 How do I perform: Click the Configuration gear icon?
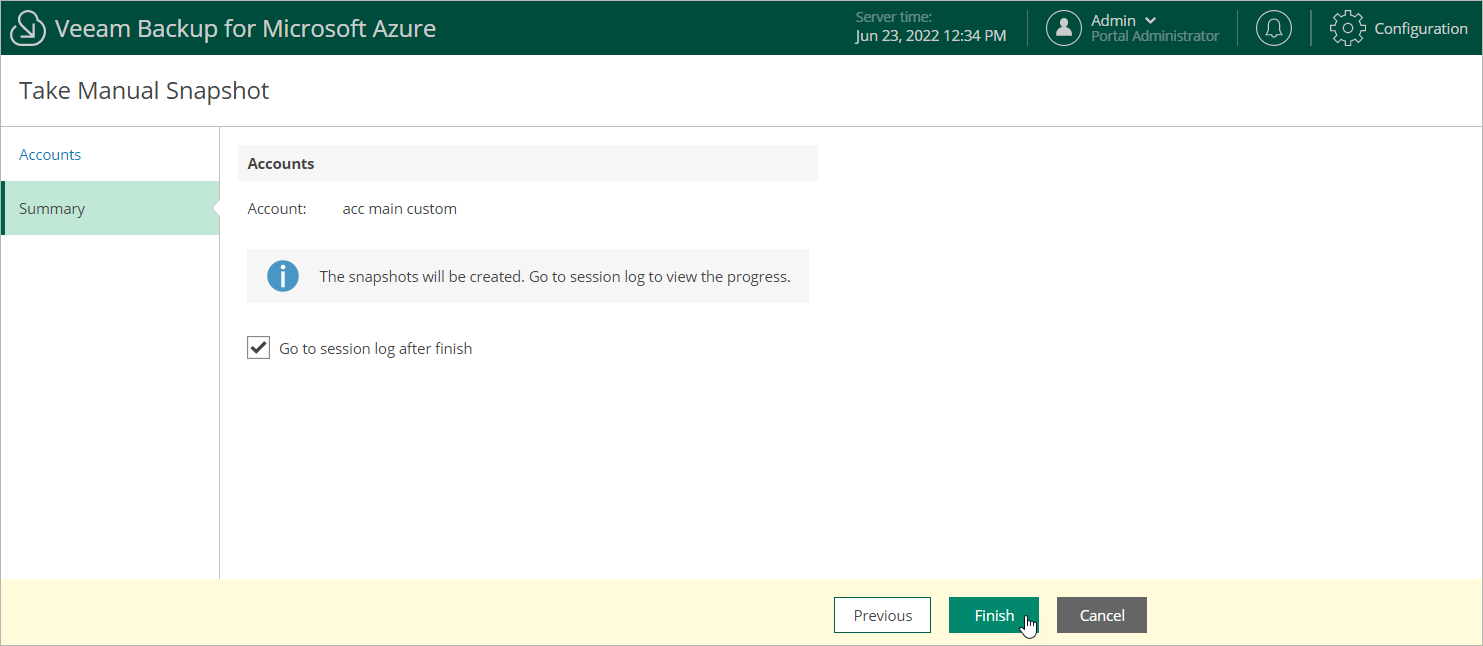(1347, 28)
